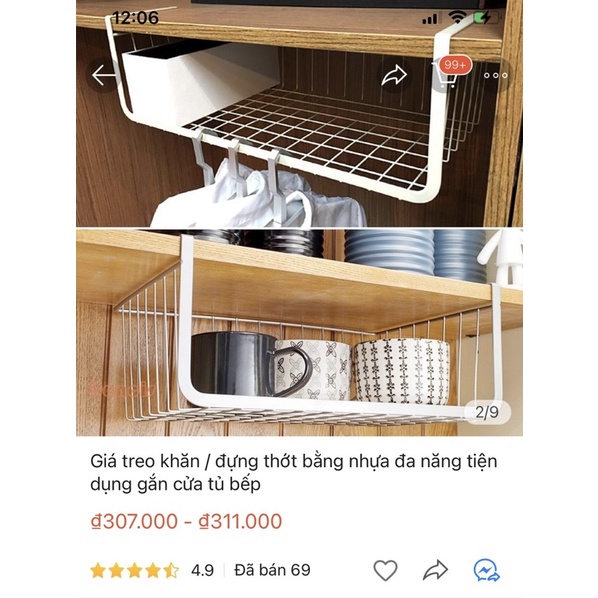Tap the Wi-Fi icon in the status bar
This screenshot has height=598, width=598.
[x=457, y=17]
